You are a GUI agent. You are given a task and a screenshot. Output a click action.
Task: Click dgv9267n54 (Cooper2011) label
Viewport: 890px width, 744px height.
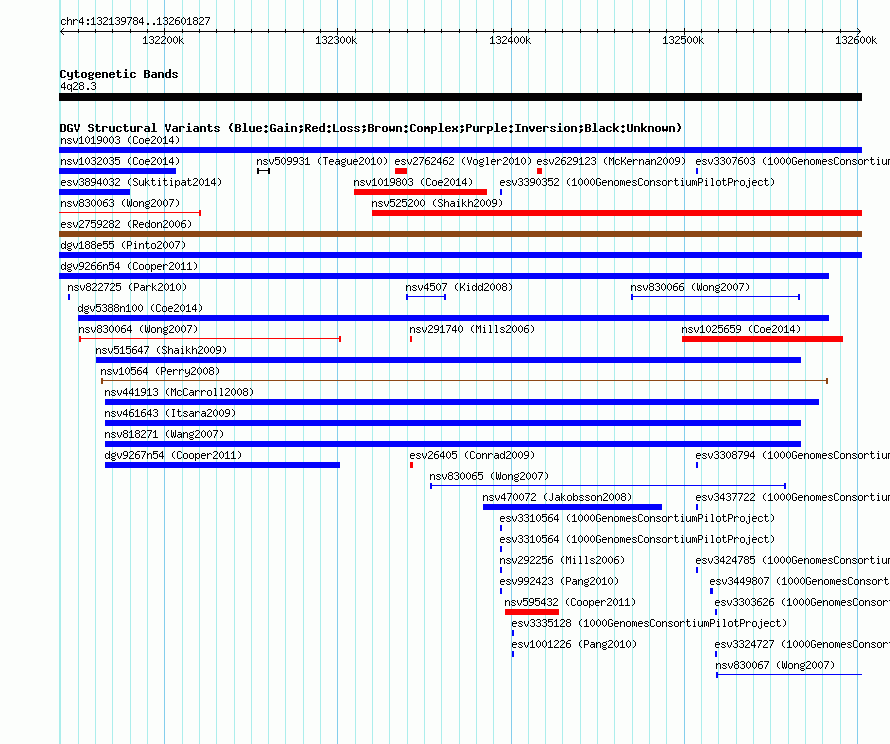tap(173, 455)
